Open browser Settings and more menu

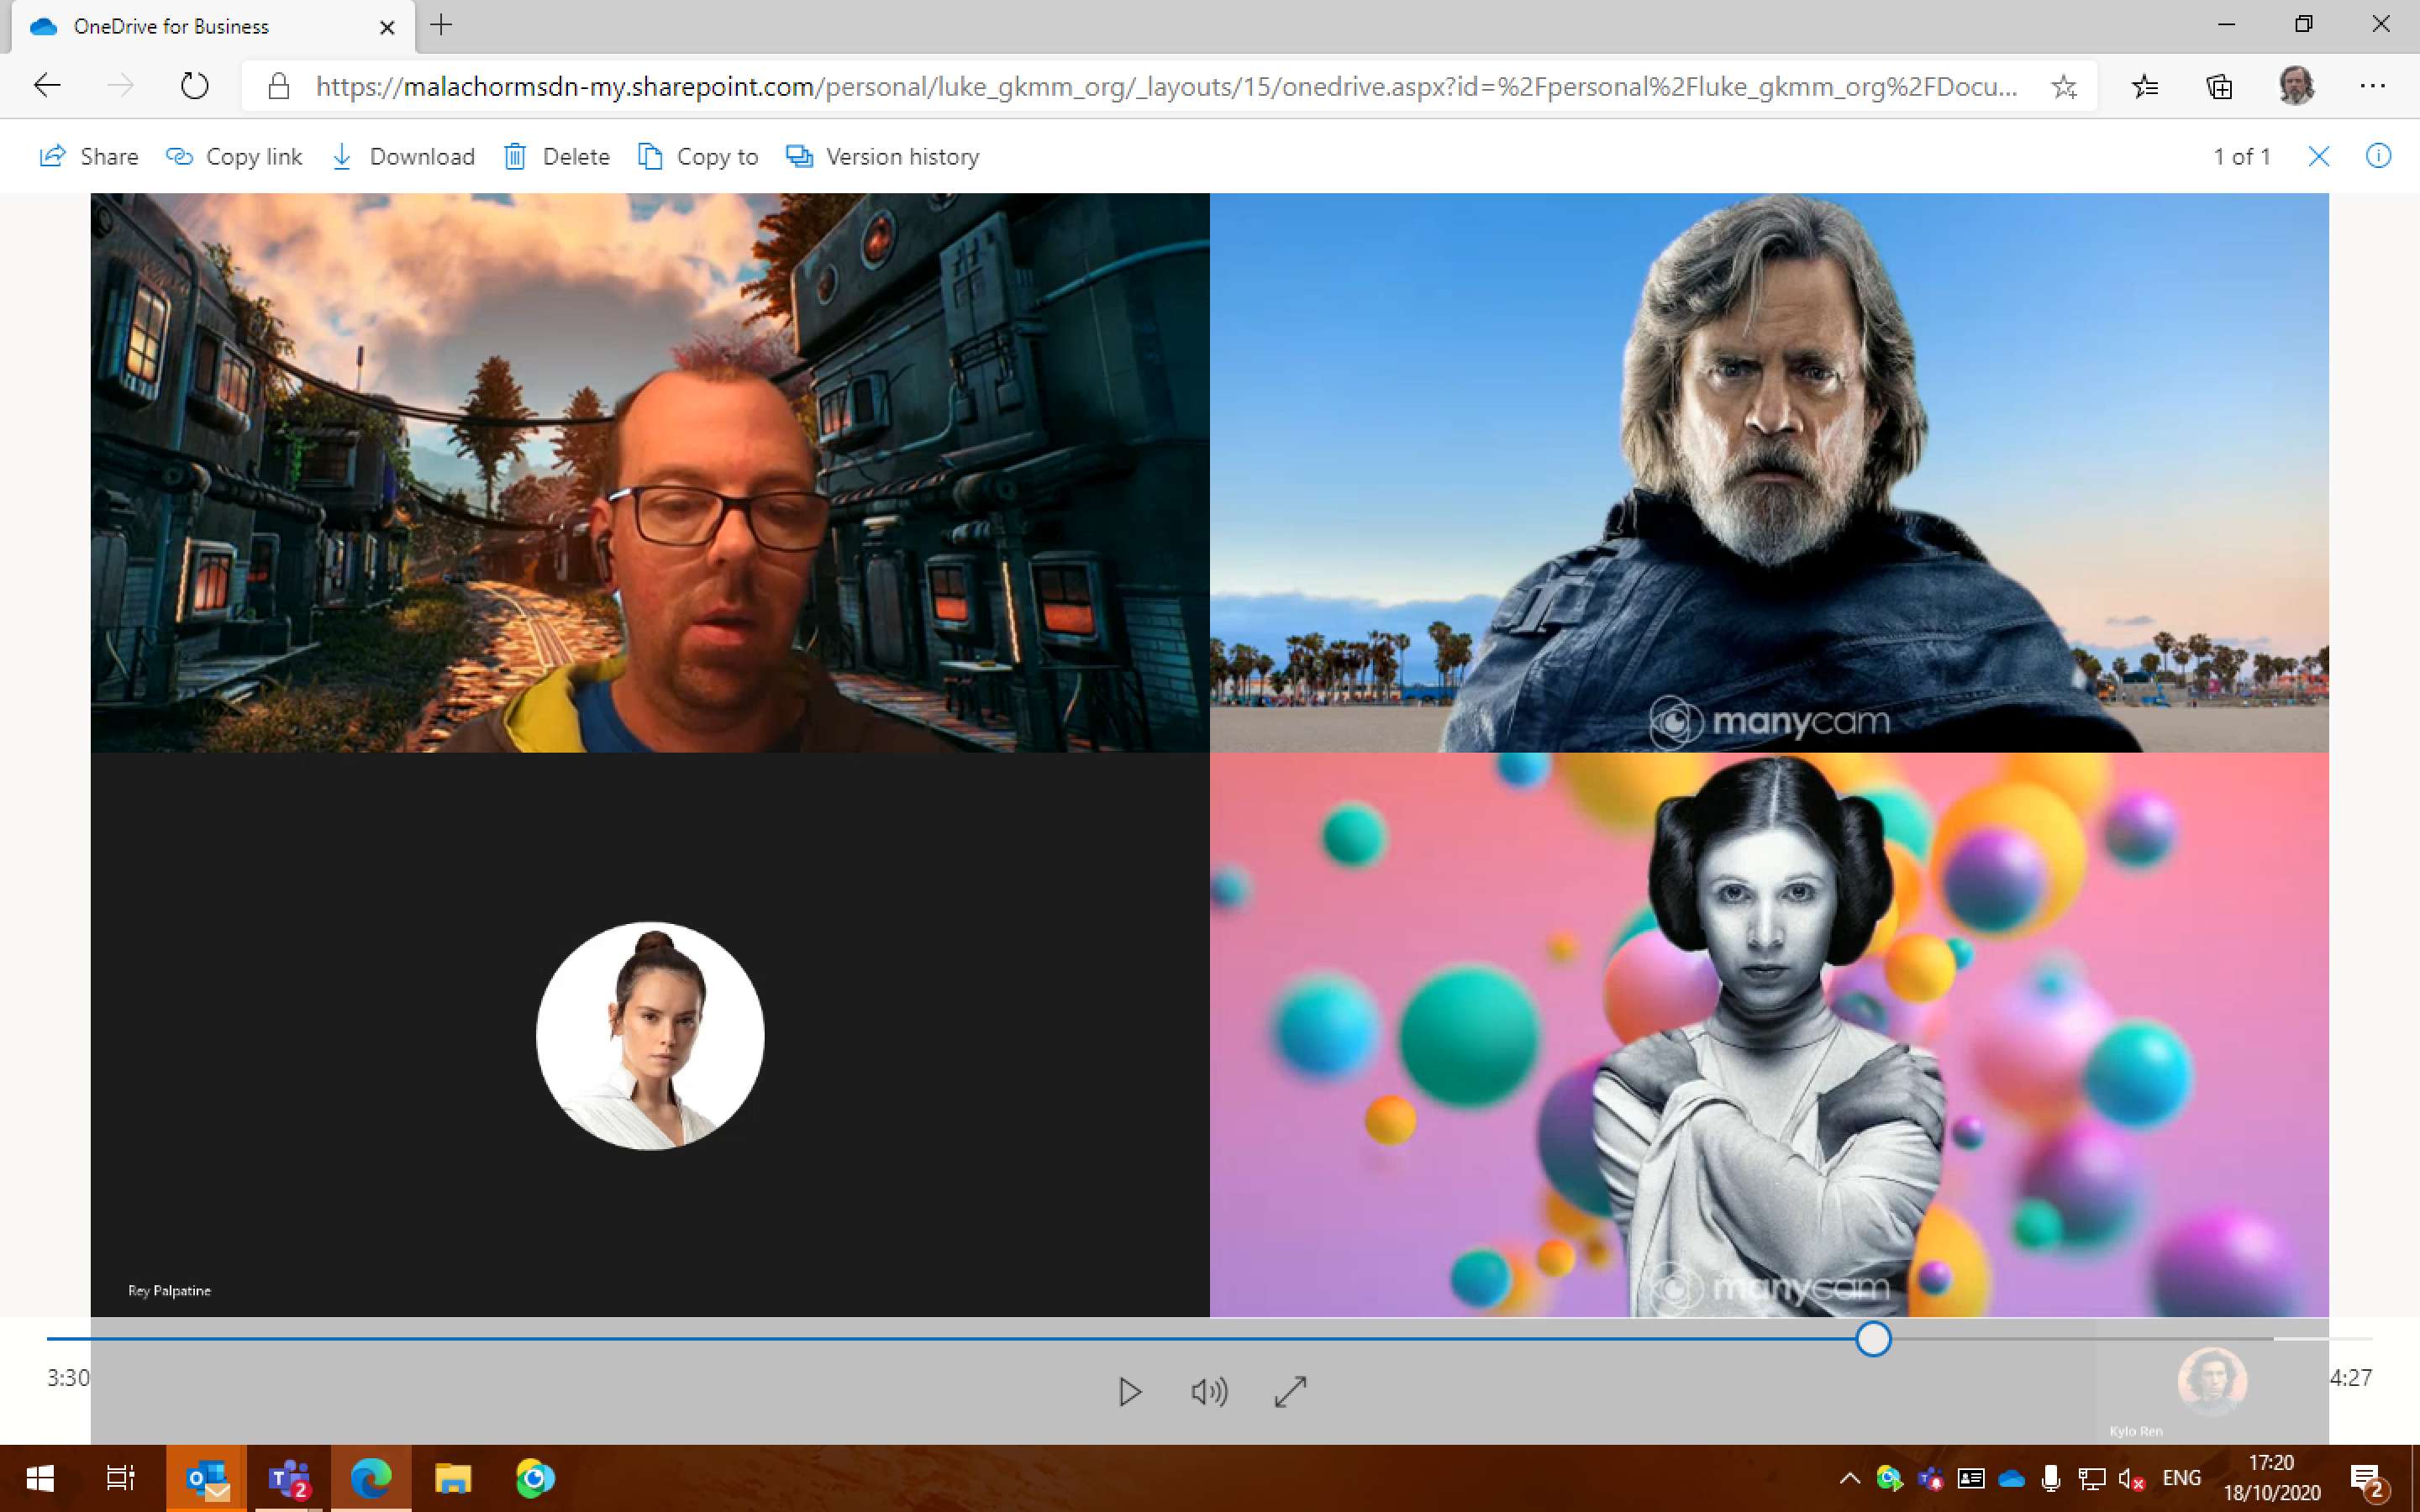pos(2372,87)
